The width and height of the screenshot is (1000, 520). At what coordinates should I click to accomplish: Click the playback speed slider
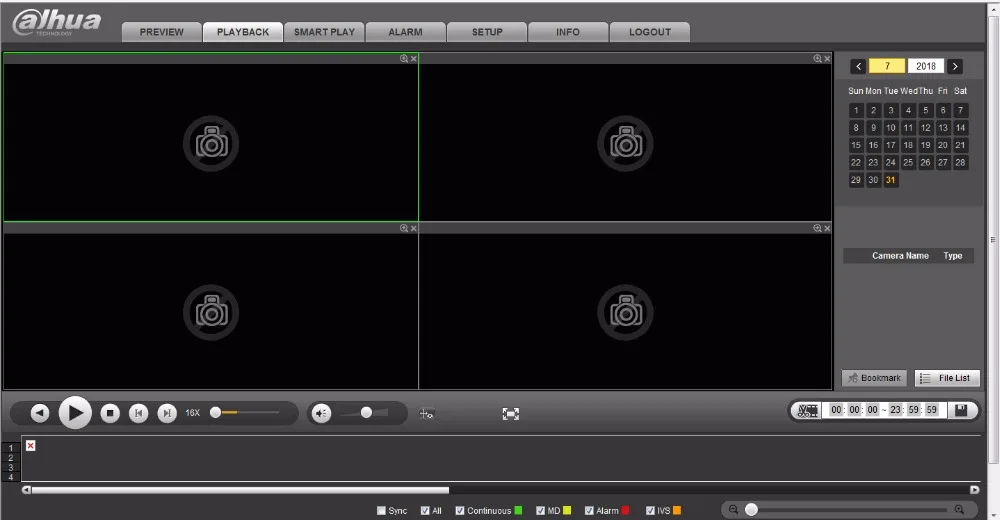point(246,413)
